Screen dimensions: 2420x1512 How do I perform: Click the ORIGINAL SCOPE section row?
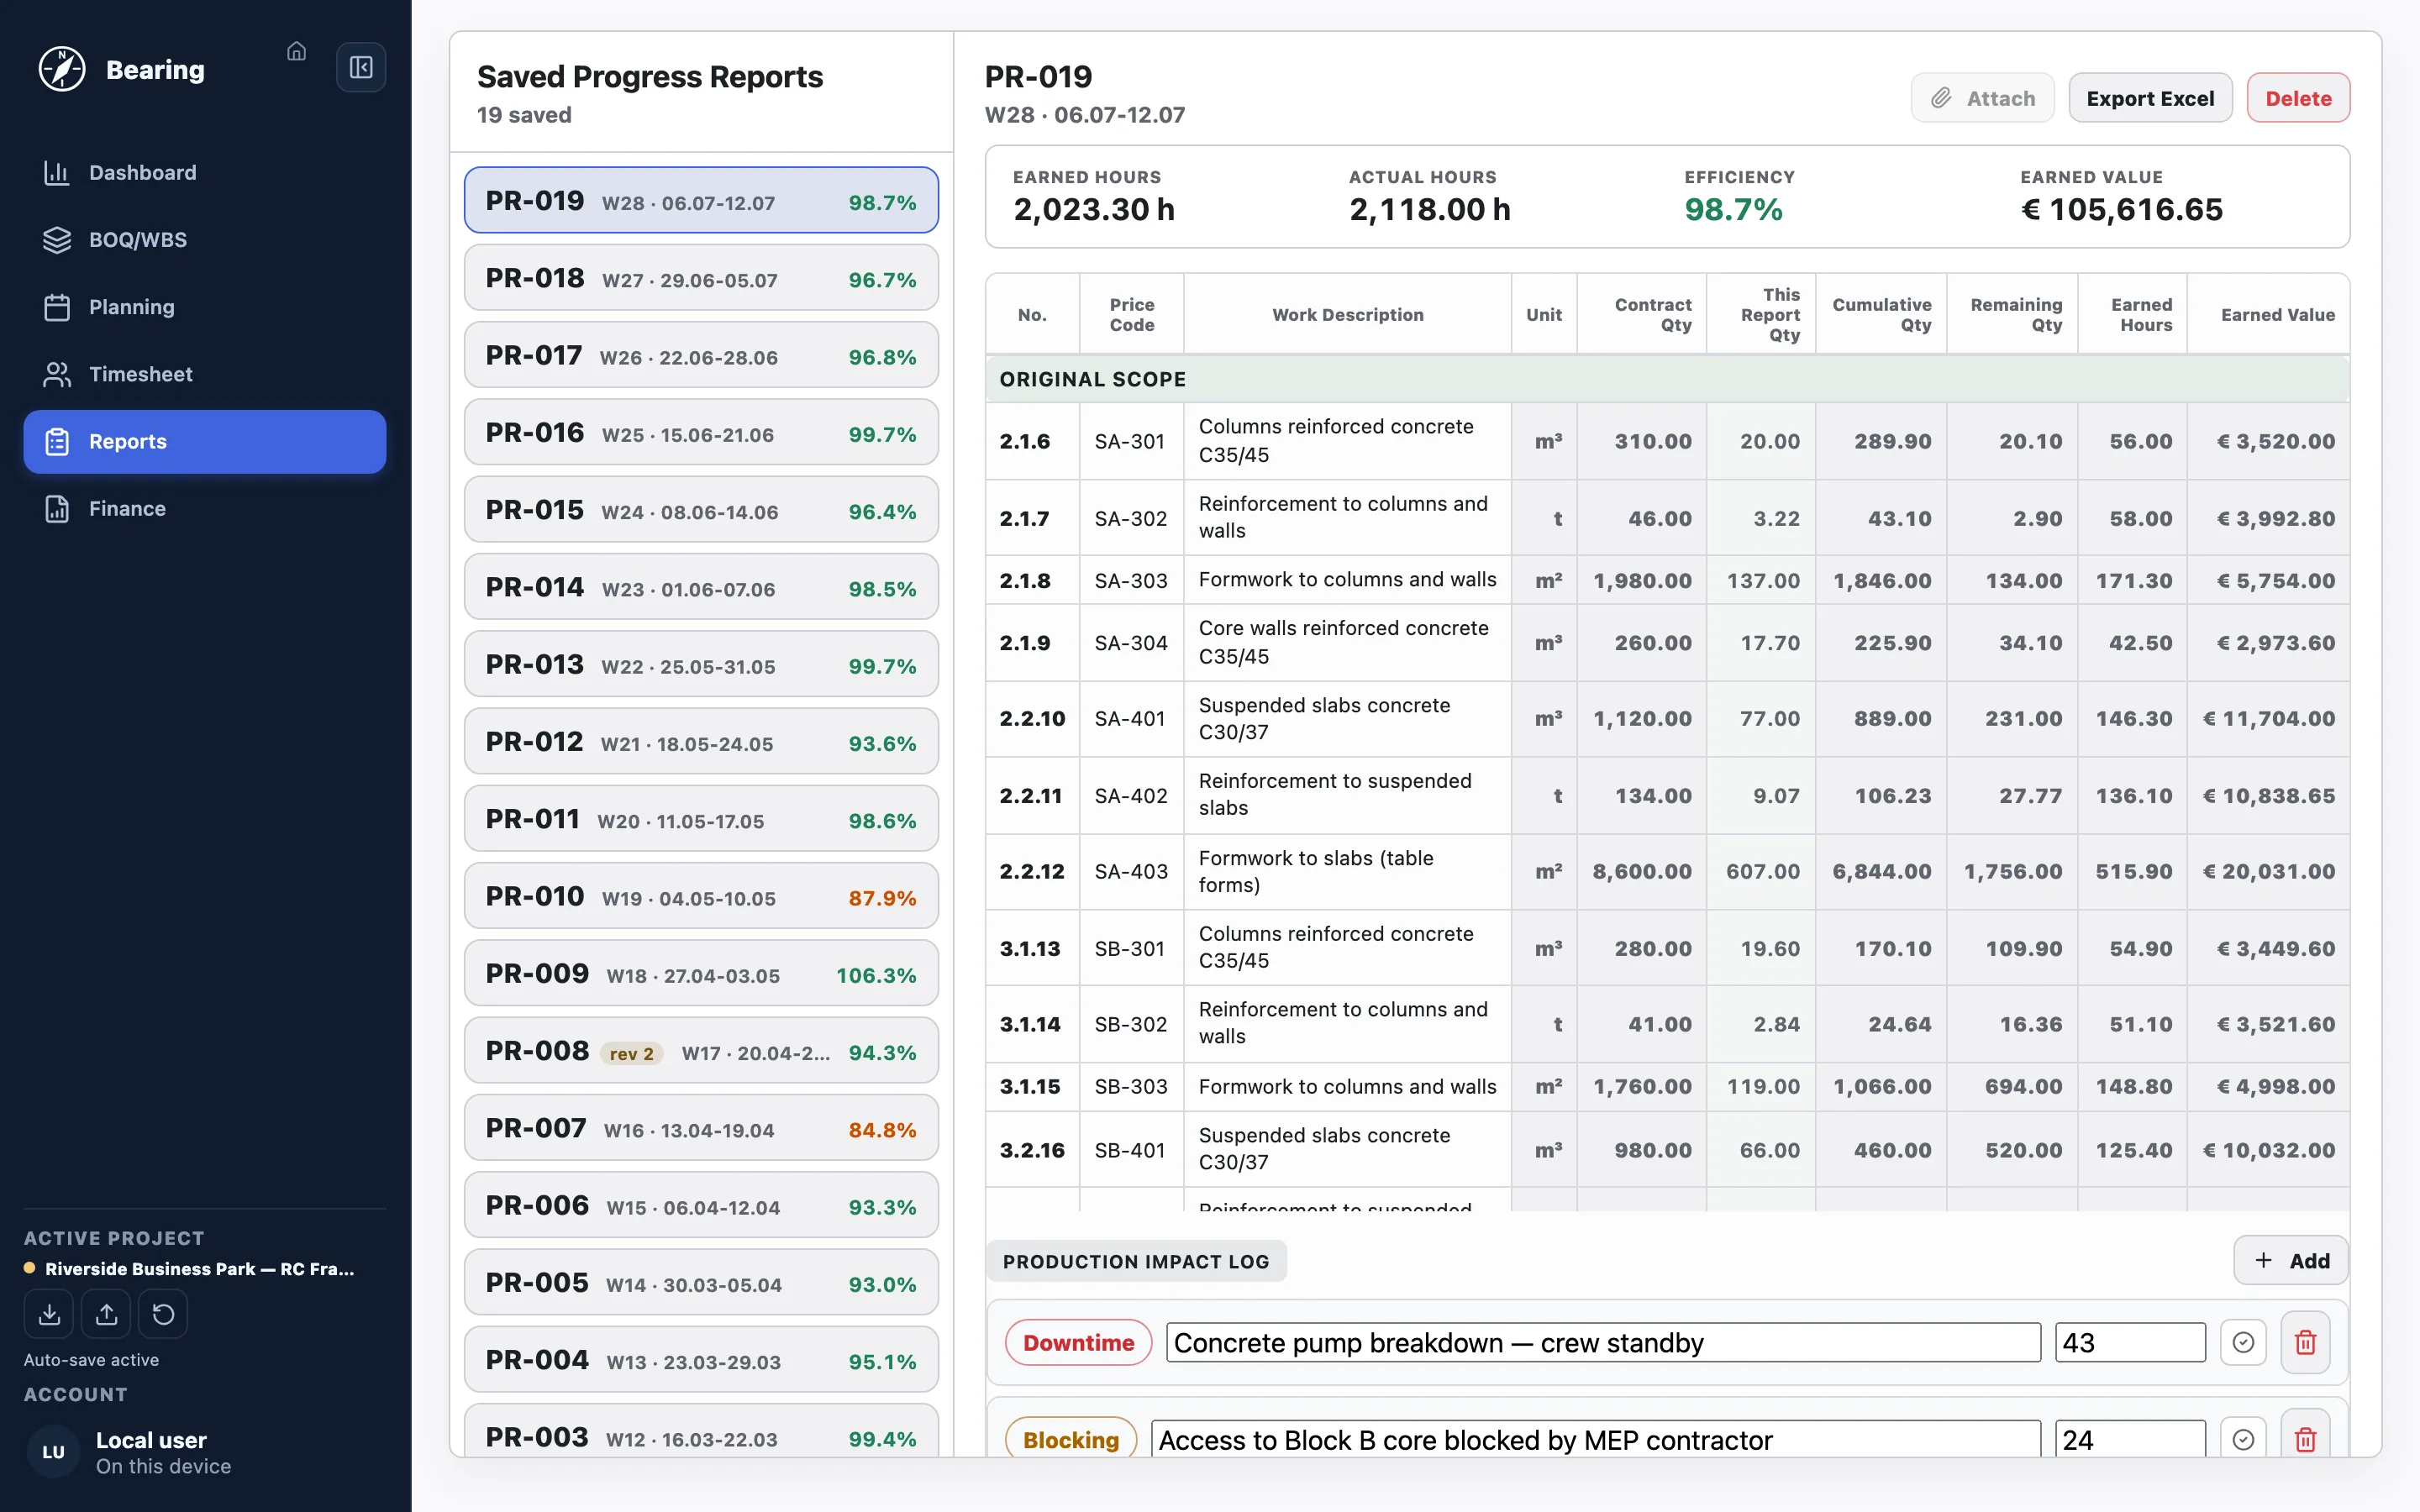[x=1667, y=379]
